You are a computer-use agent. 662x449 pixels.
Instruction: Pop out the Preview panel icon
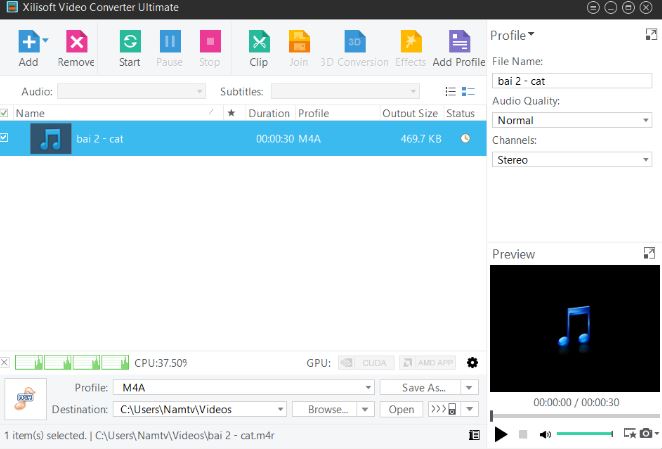649,253
